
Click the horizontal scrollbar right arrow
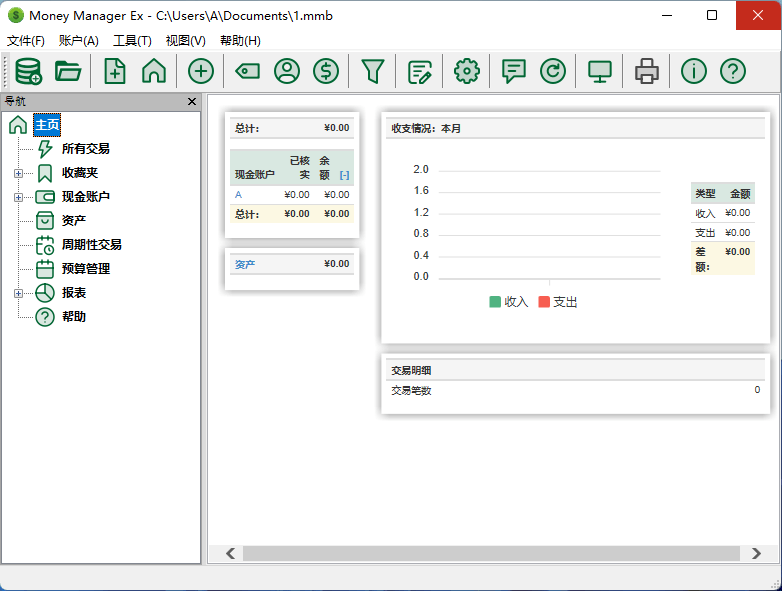tap(757, 553)
